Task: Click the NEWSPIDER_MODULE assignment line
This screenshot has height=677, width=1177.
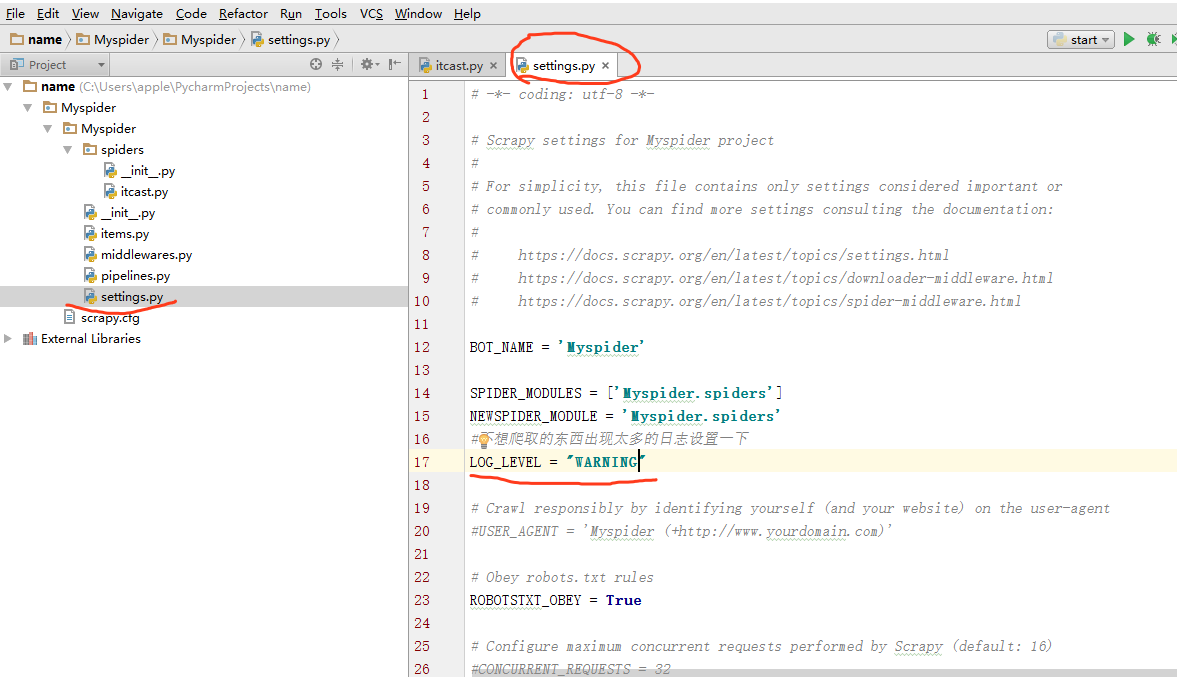Action: pos(625,416)
